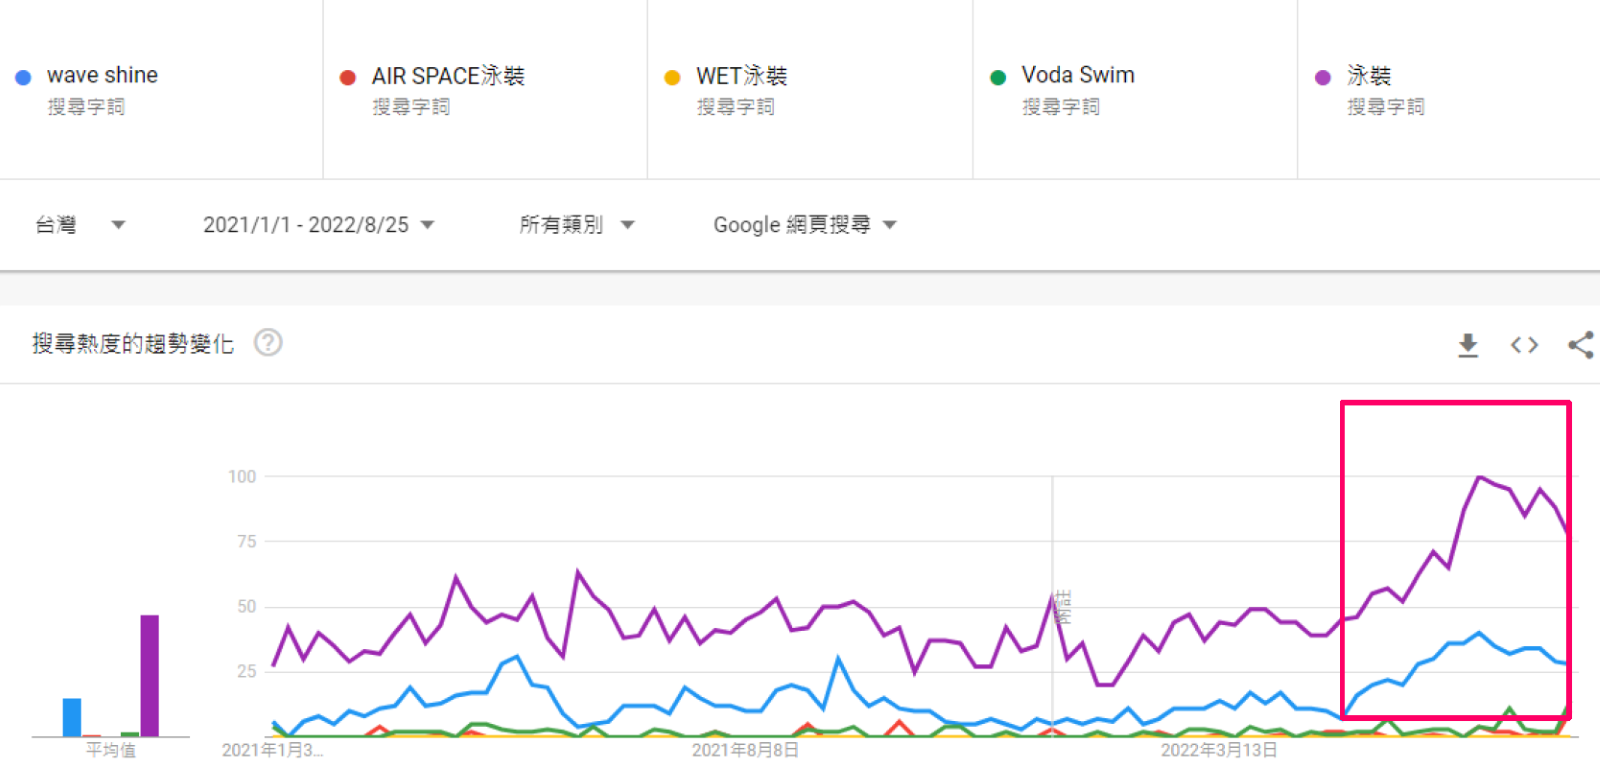Open the 台灣 region dropdown
The height and width of the screenshot is (771, 1600).
(80, 225)
